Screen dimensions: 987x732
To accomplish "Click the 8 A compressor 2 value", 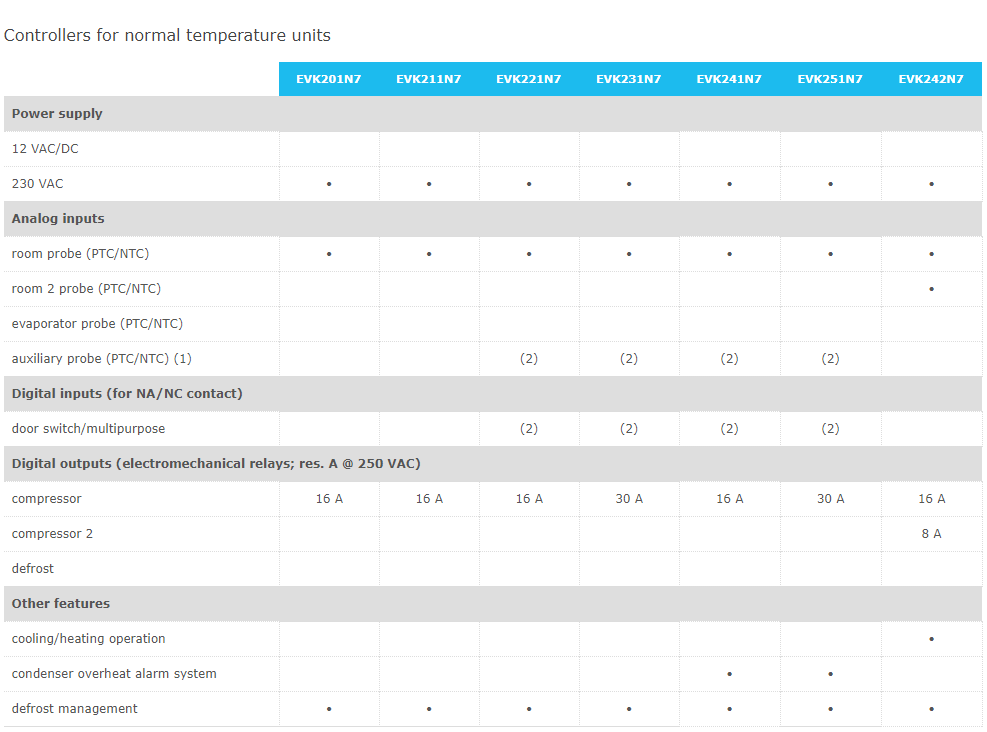I will point(932,534).
